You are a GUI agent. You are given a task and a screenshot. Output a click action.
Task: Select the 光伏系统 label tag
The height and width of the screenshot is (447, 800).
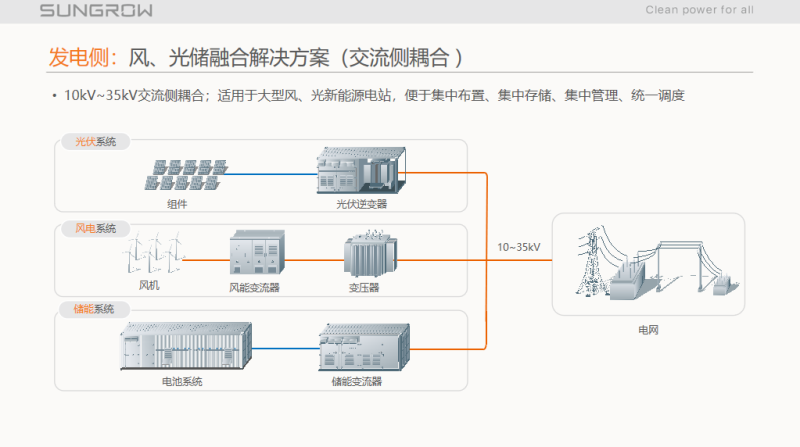coord(95,141)
